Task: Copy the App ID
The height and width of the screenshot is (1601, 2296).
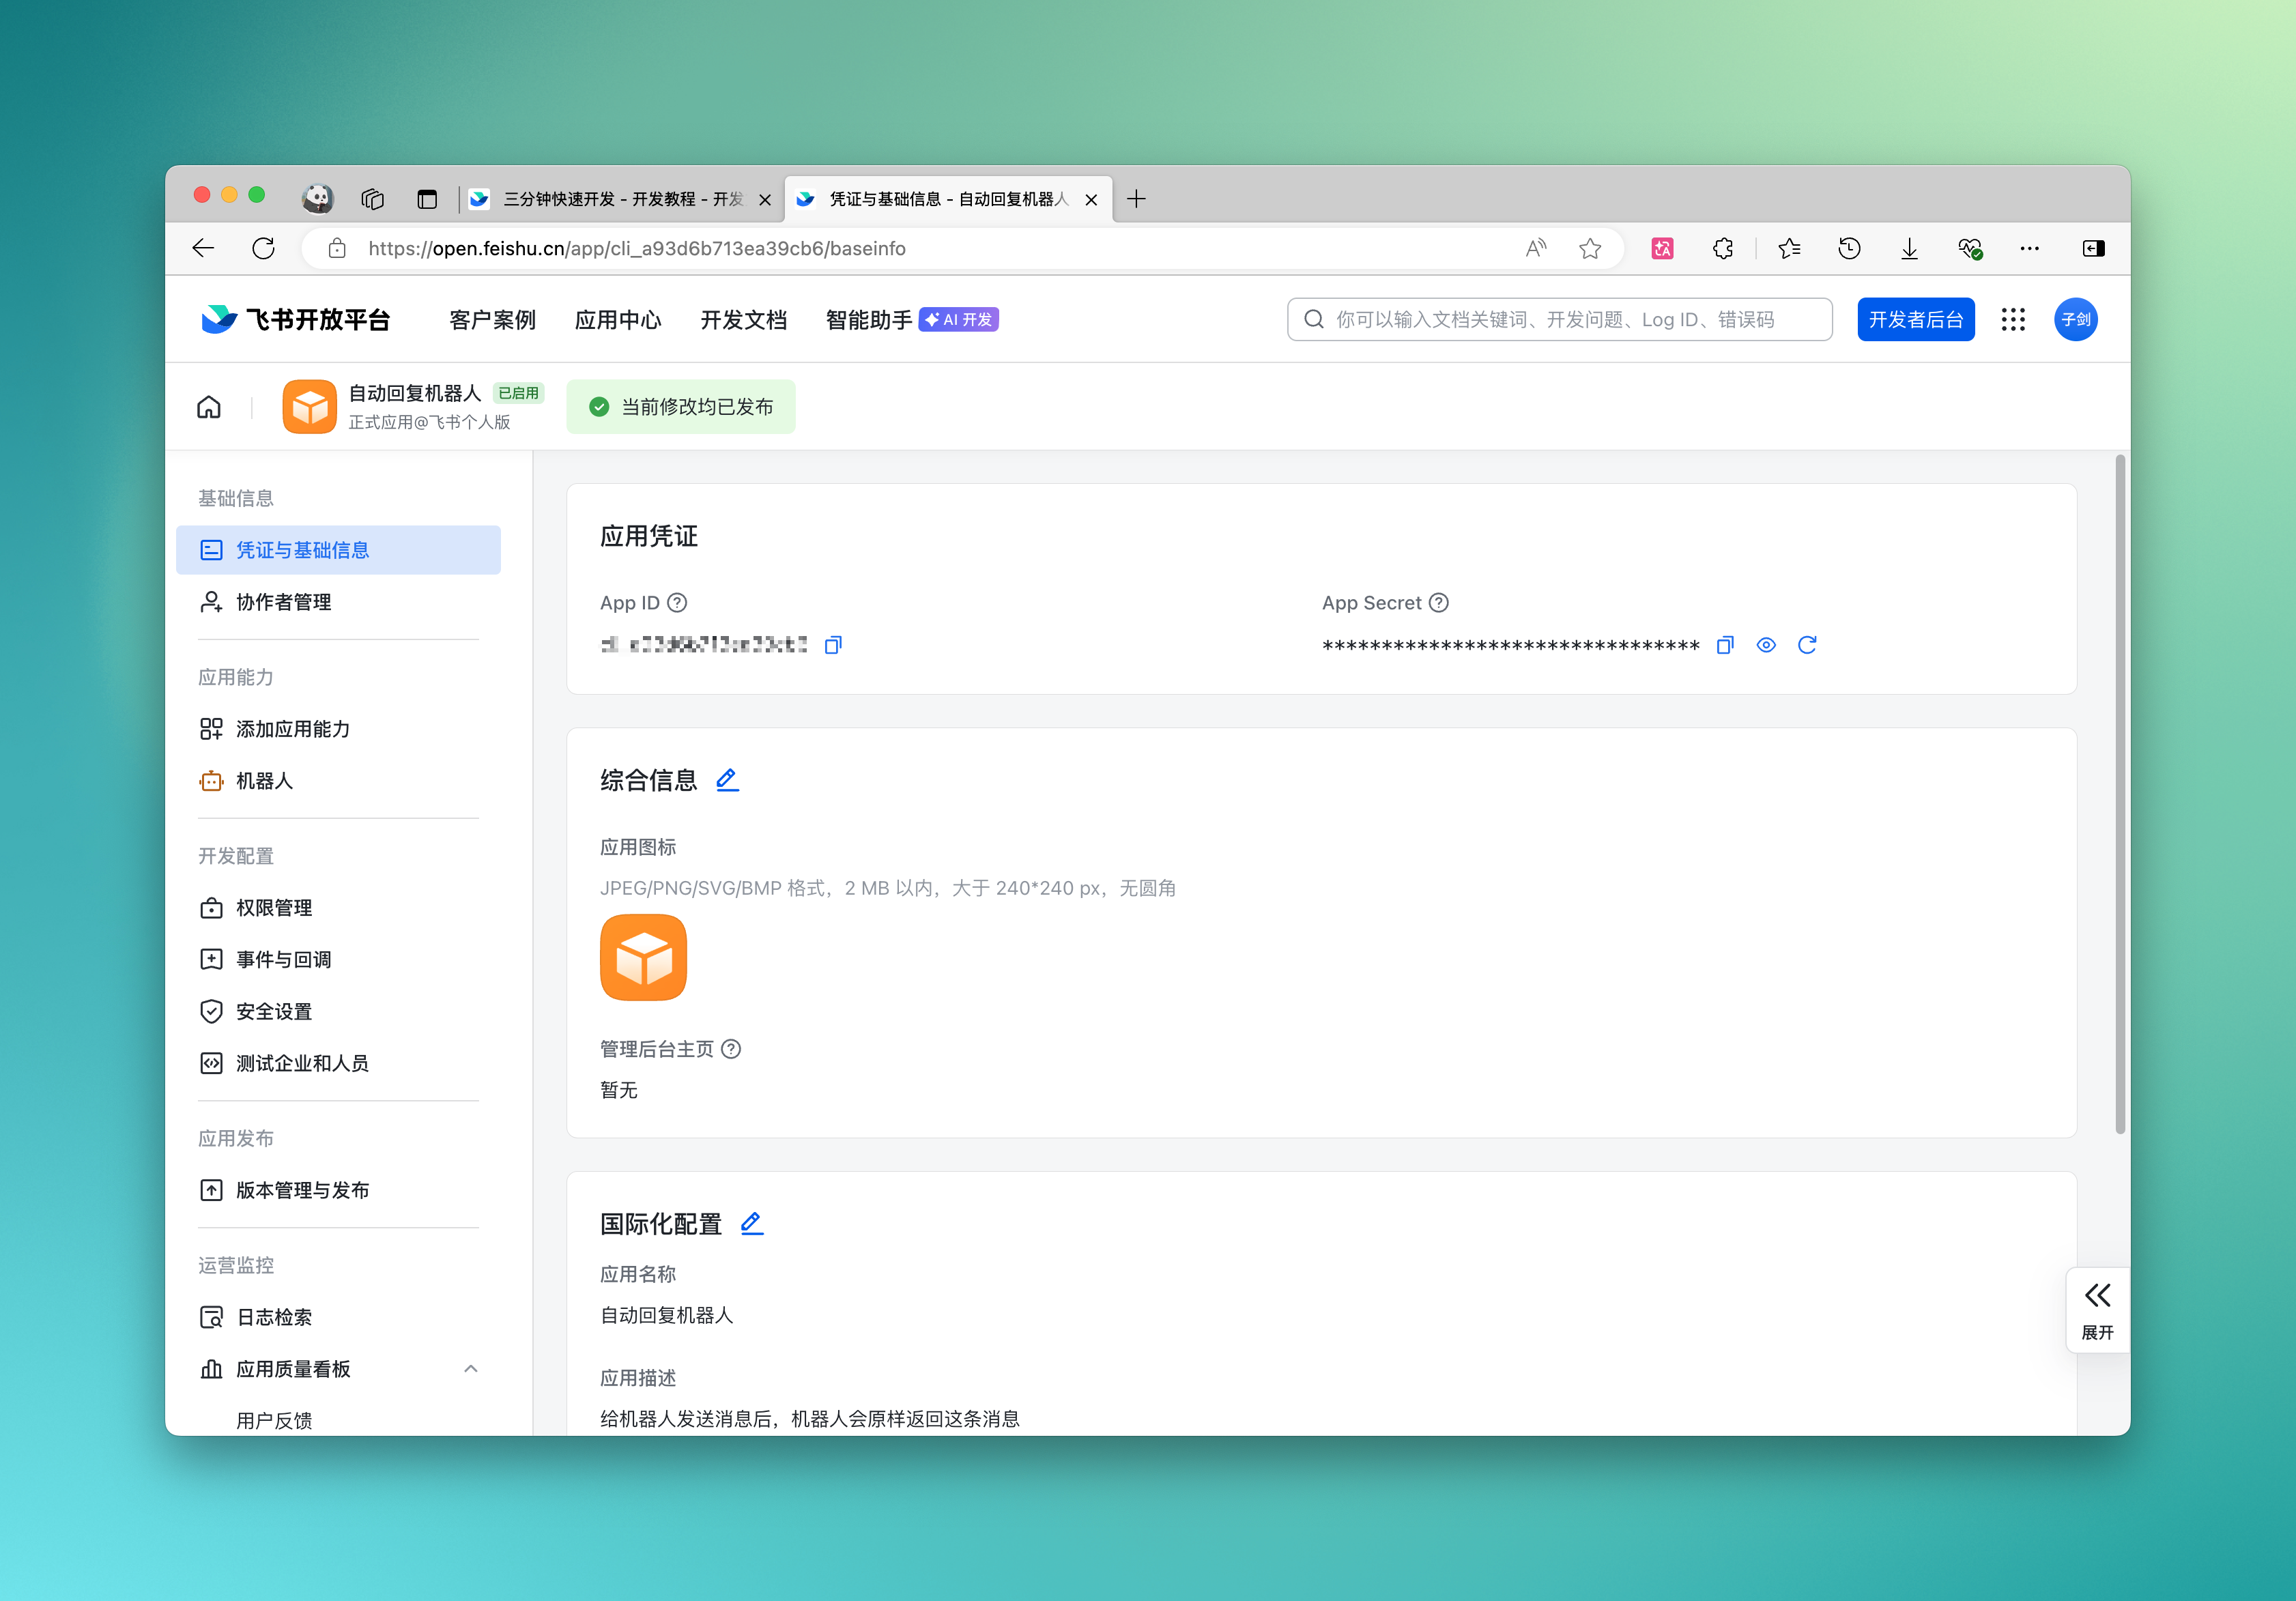Action: (x=833, y=645)
